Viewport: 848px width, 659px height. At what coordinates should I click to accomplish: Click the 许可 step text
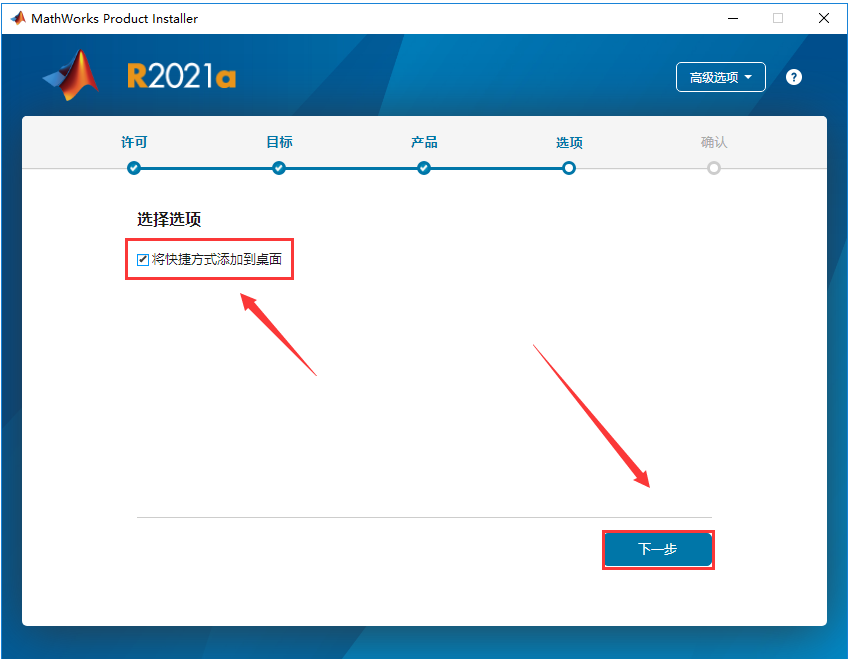click(x=134, y=142)
